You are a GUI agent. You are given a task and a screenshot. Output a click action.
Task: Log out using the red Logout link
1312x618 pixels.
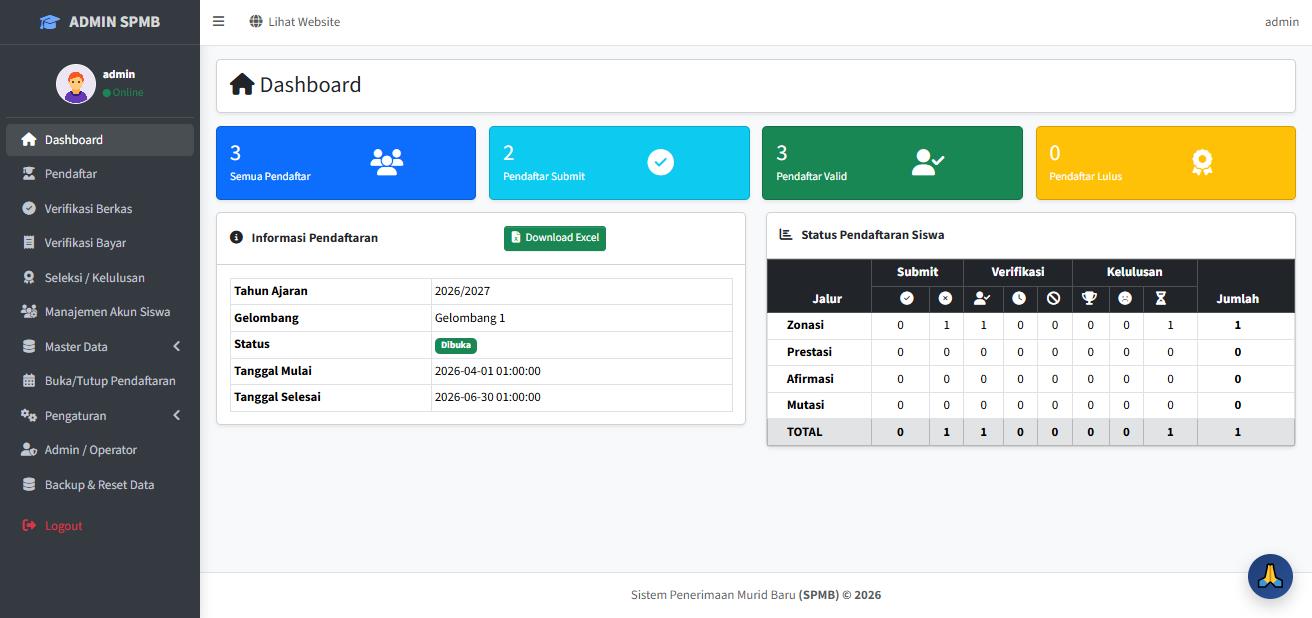63,525
